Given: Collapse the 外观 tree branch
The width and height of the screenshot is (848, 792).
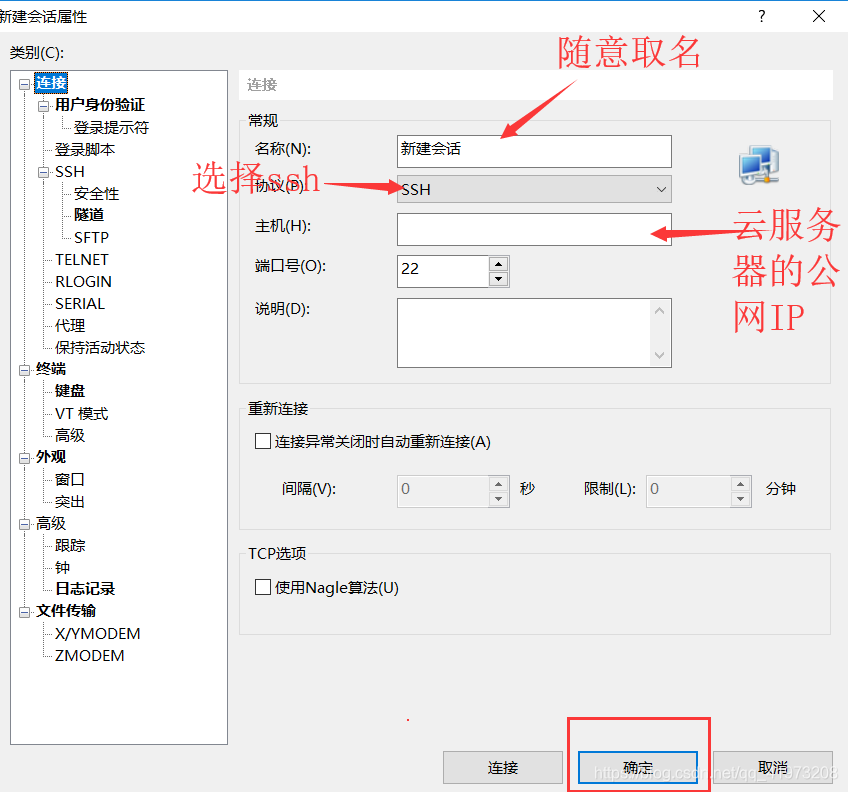Looking at the screenshot, I should [x=24, y=456].
